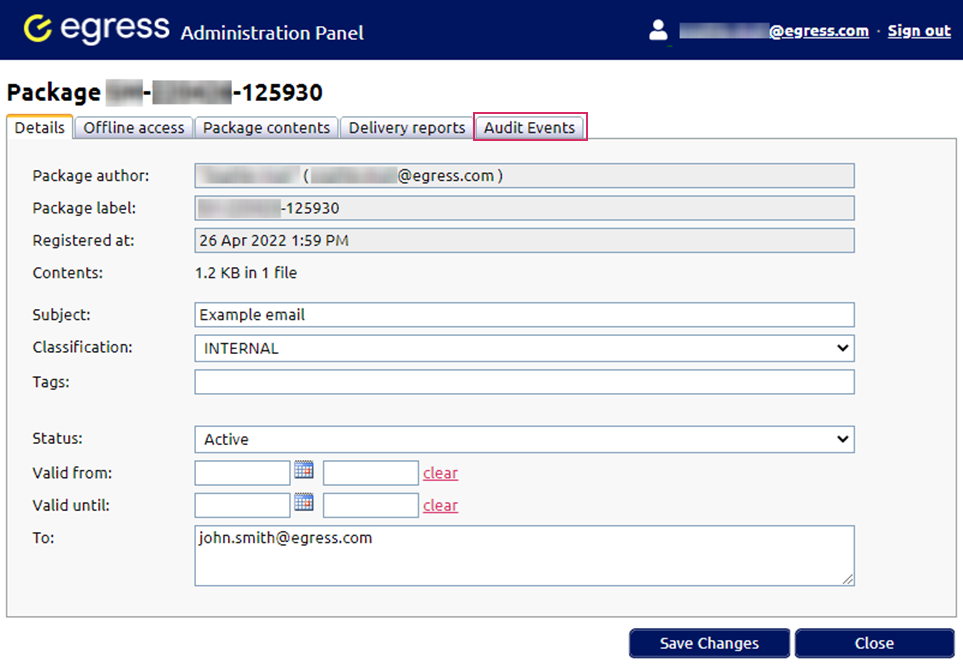This screenshot has width=963, height=669.
Task: Clear the Valid from date
Action: pyautogui.click(x=440, y=471)
